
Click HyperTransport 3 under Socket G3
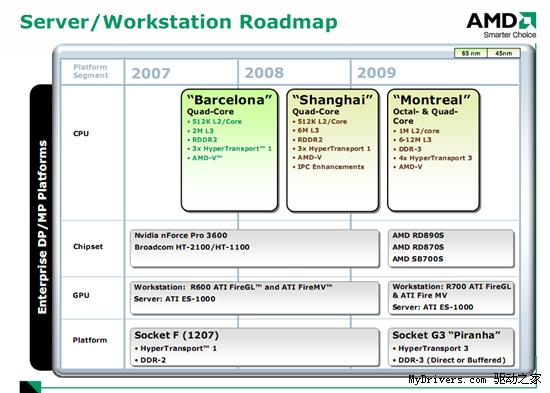431,348
